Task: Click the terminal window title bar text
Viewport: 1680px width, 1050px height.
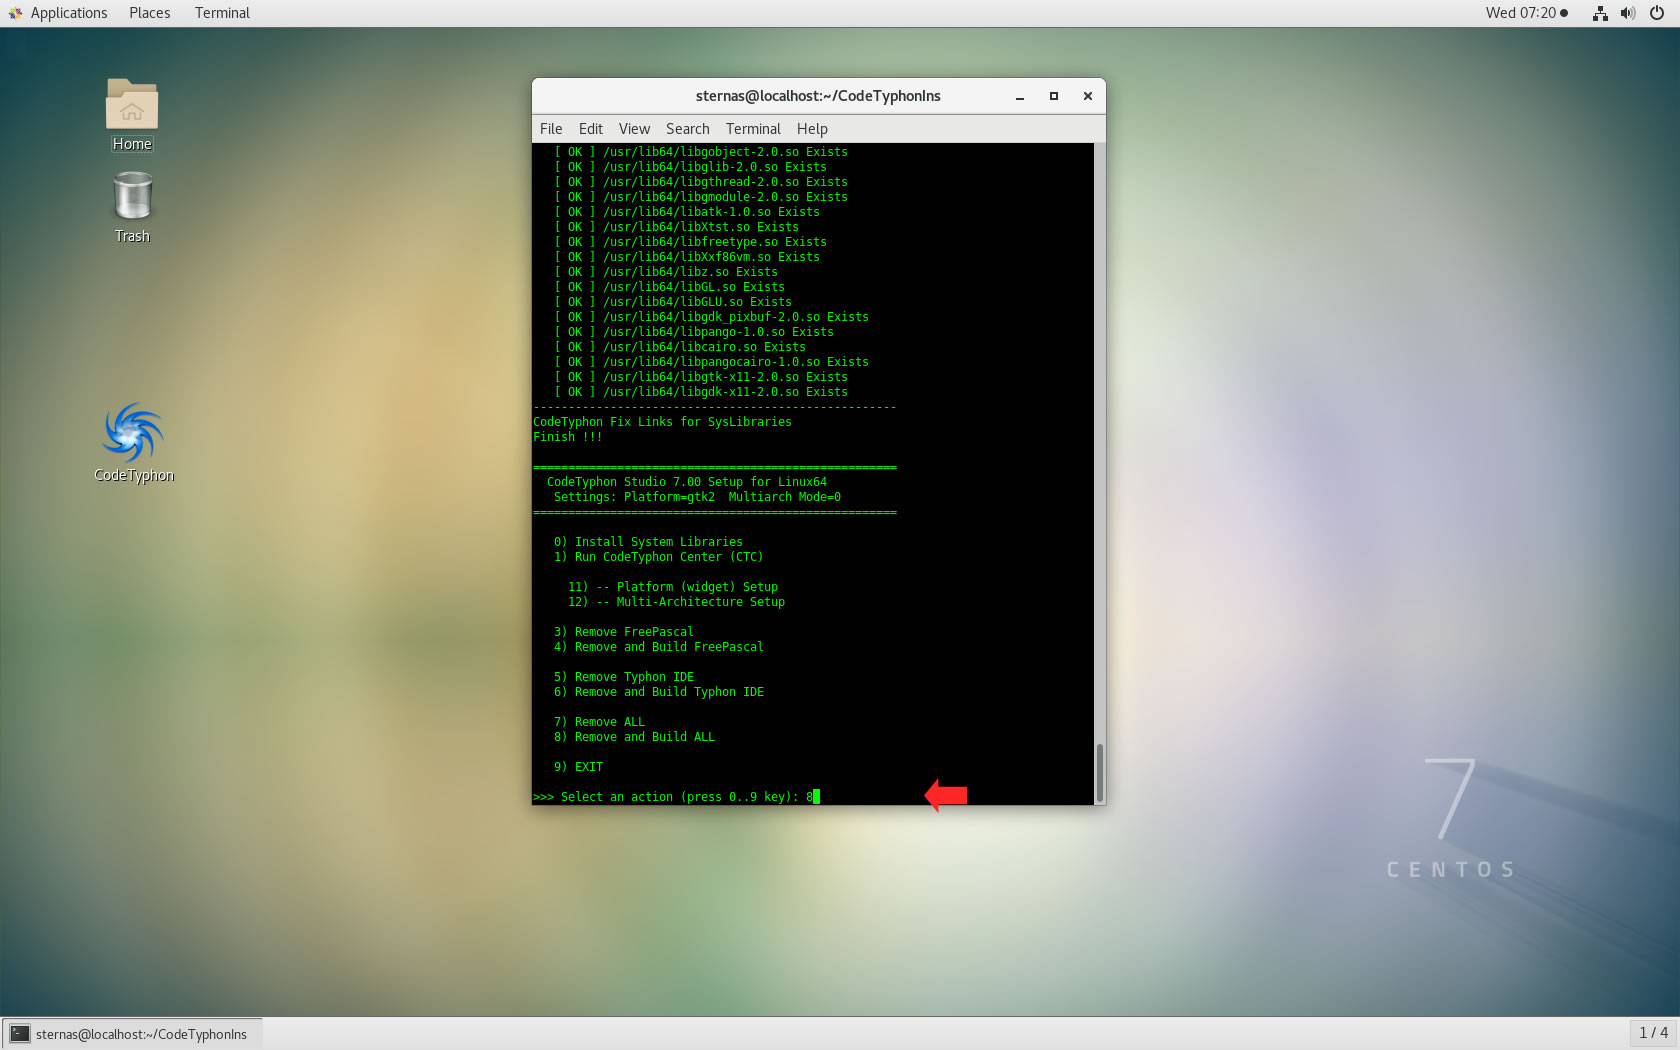Action: (x=818, y=96)
